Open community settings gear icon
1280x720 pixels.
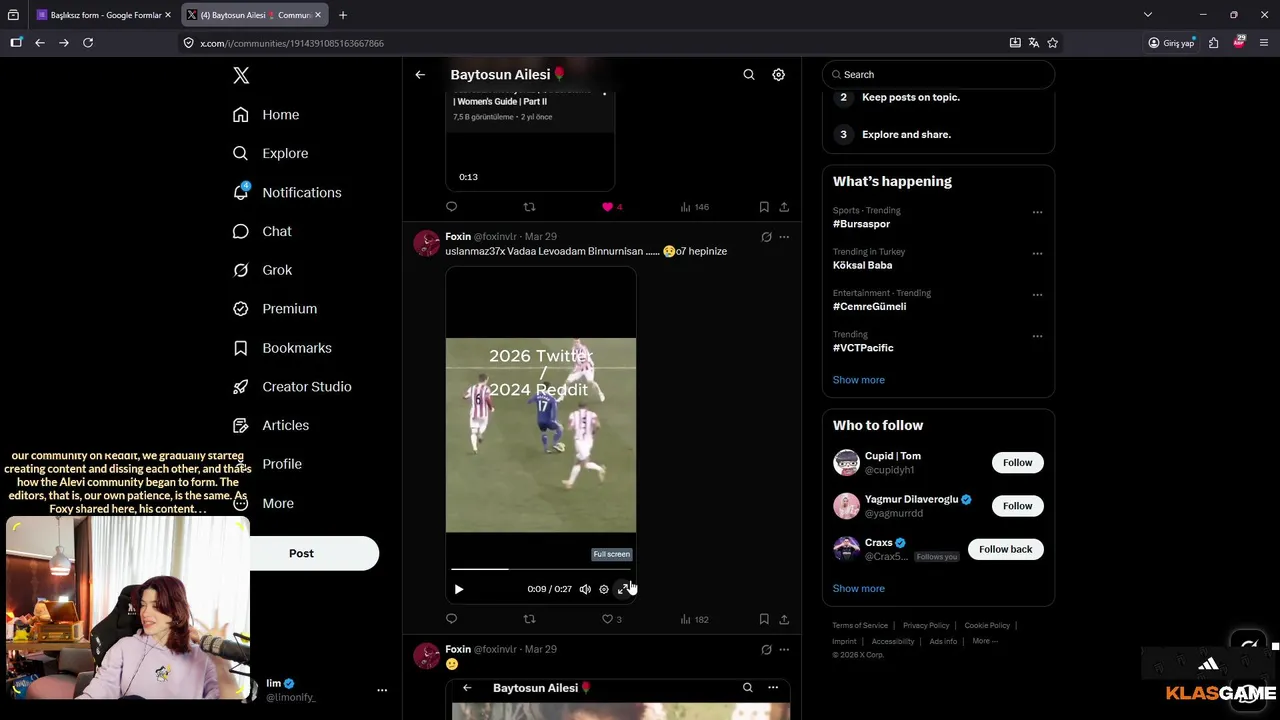778,75
